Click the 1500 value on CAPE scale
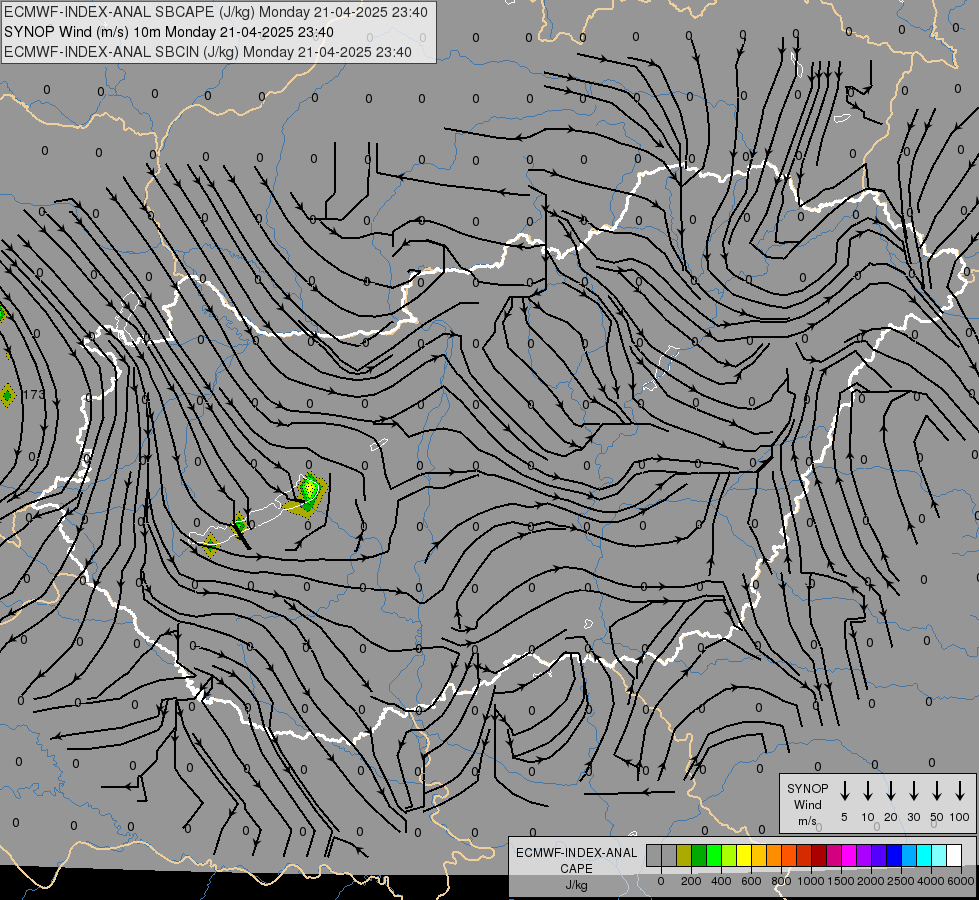 pyautogui.click(x=841, y=881)
